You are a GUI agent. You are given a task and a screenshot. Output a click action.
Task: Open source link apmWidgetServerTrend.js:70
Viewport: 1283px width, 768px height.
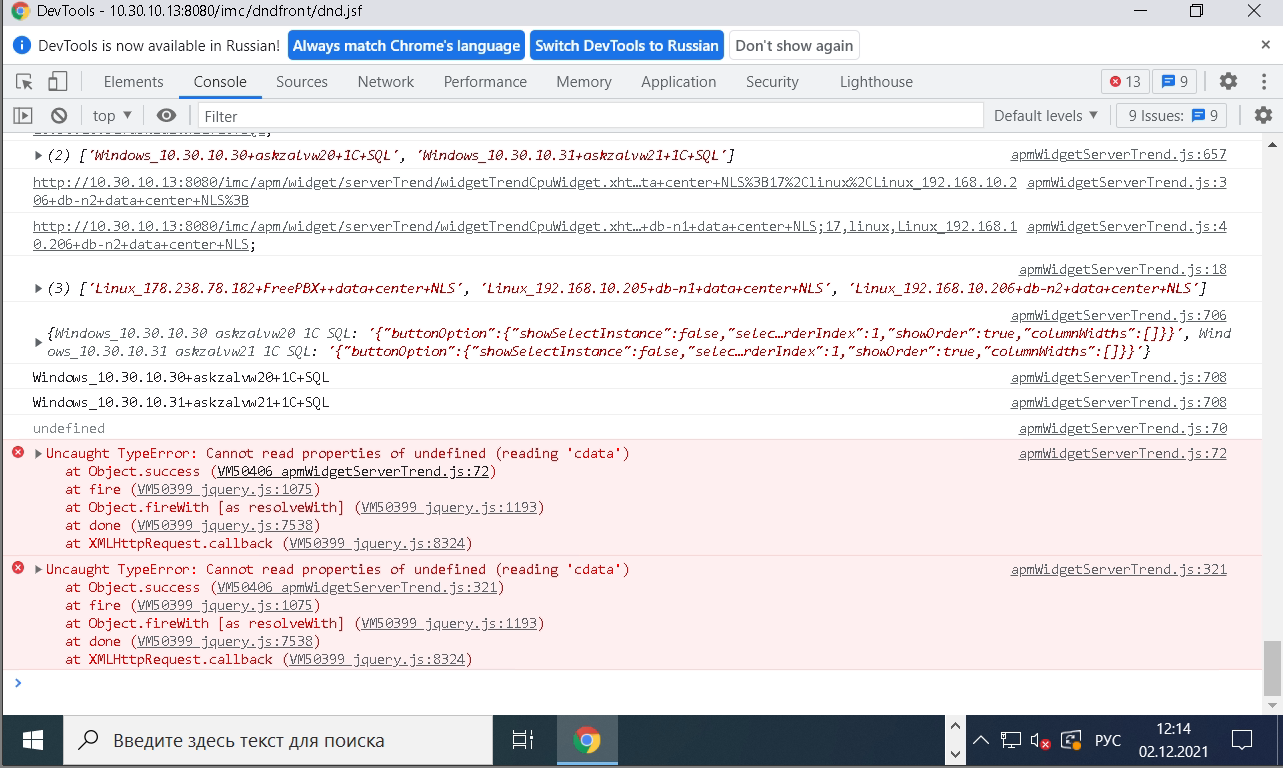(1123, 429)
